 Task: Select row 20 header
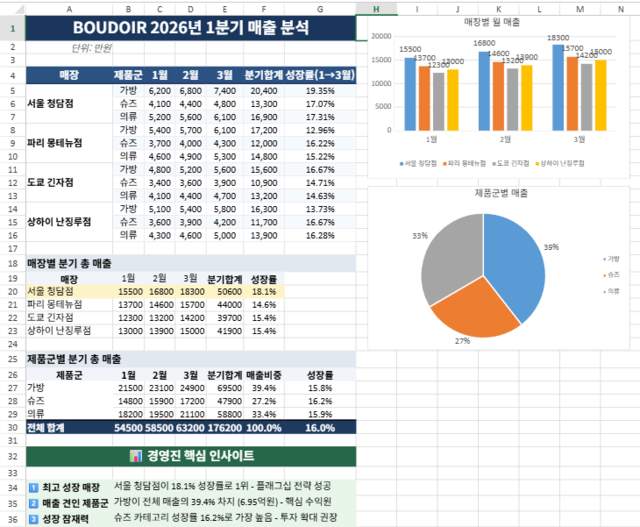point(13,291)
